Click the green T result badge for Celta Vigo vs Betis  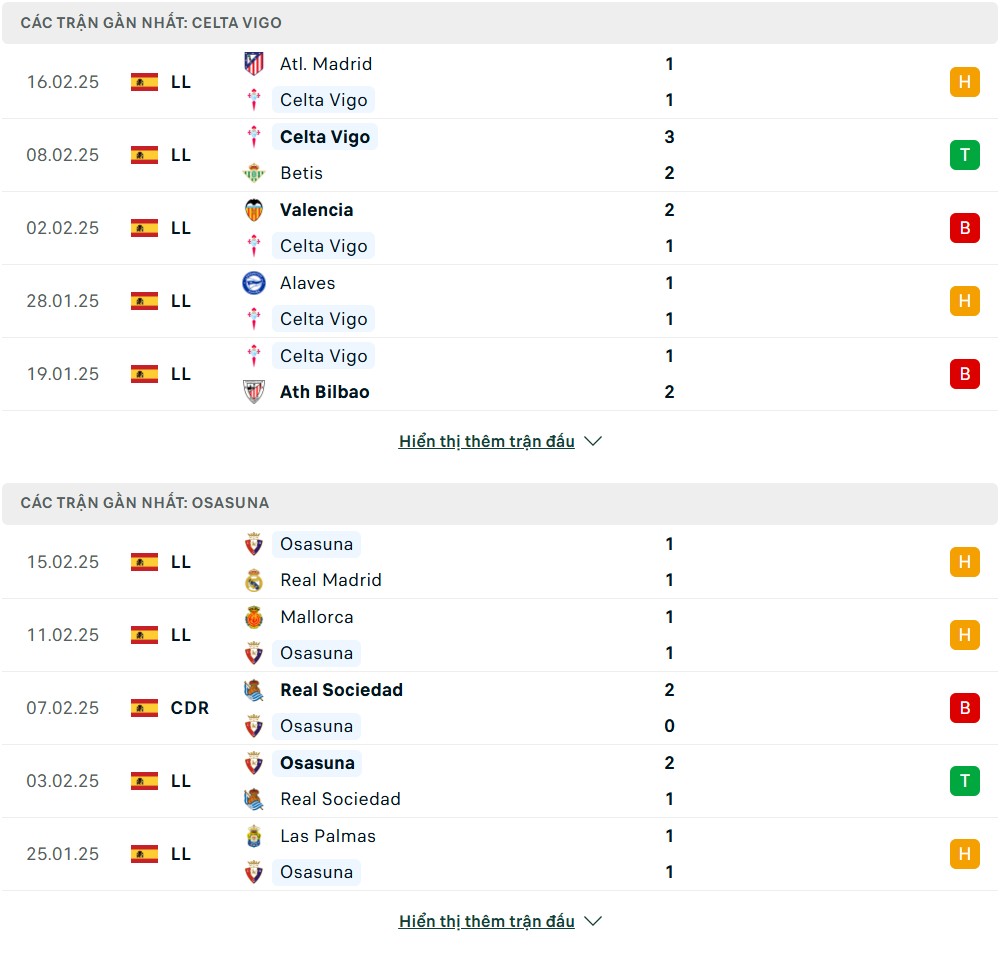[964, 155]
